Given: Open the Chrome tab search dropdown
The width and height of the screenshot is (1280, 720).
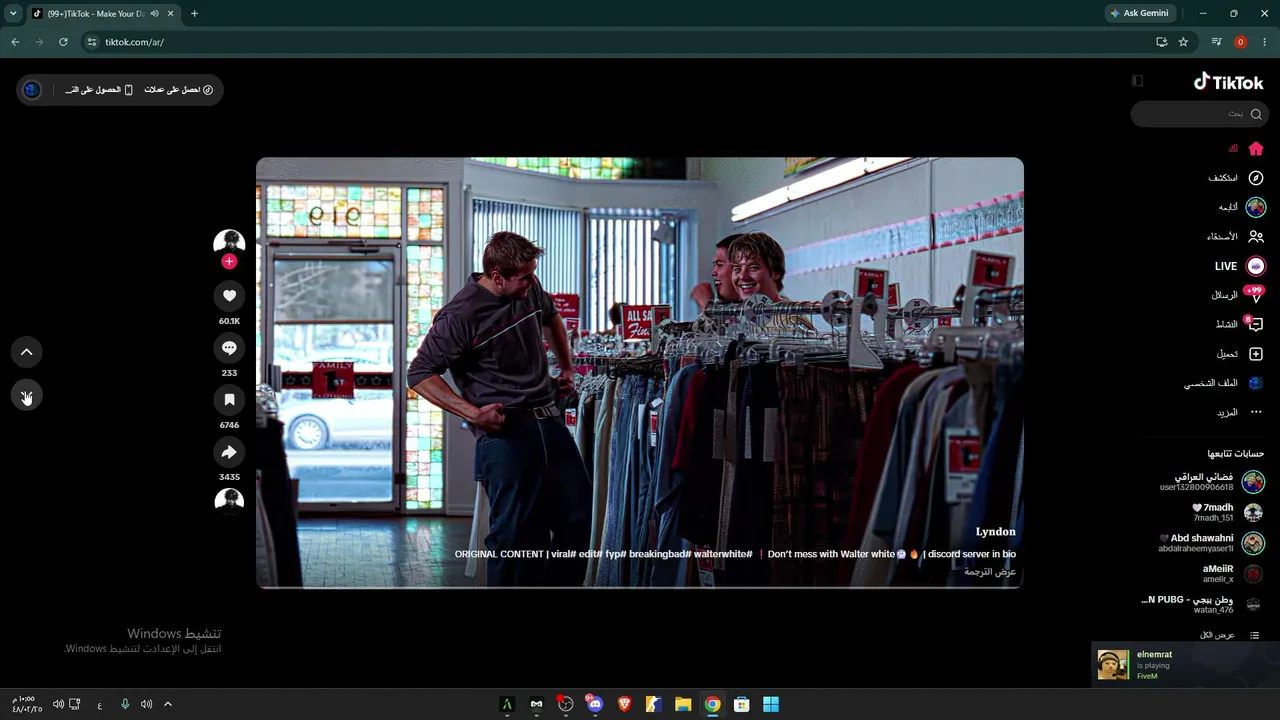Looking at the screenshot, I should (x=13, y=13).
